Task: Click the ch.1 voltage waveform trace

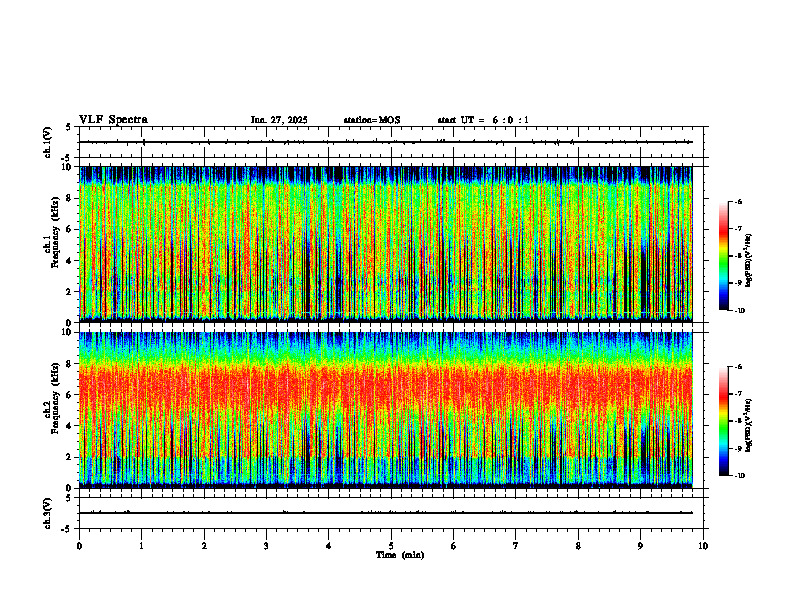Action: coord(386,142)
